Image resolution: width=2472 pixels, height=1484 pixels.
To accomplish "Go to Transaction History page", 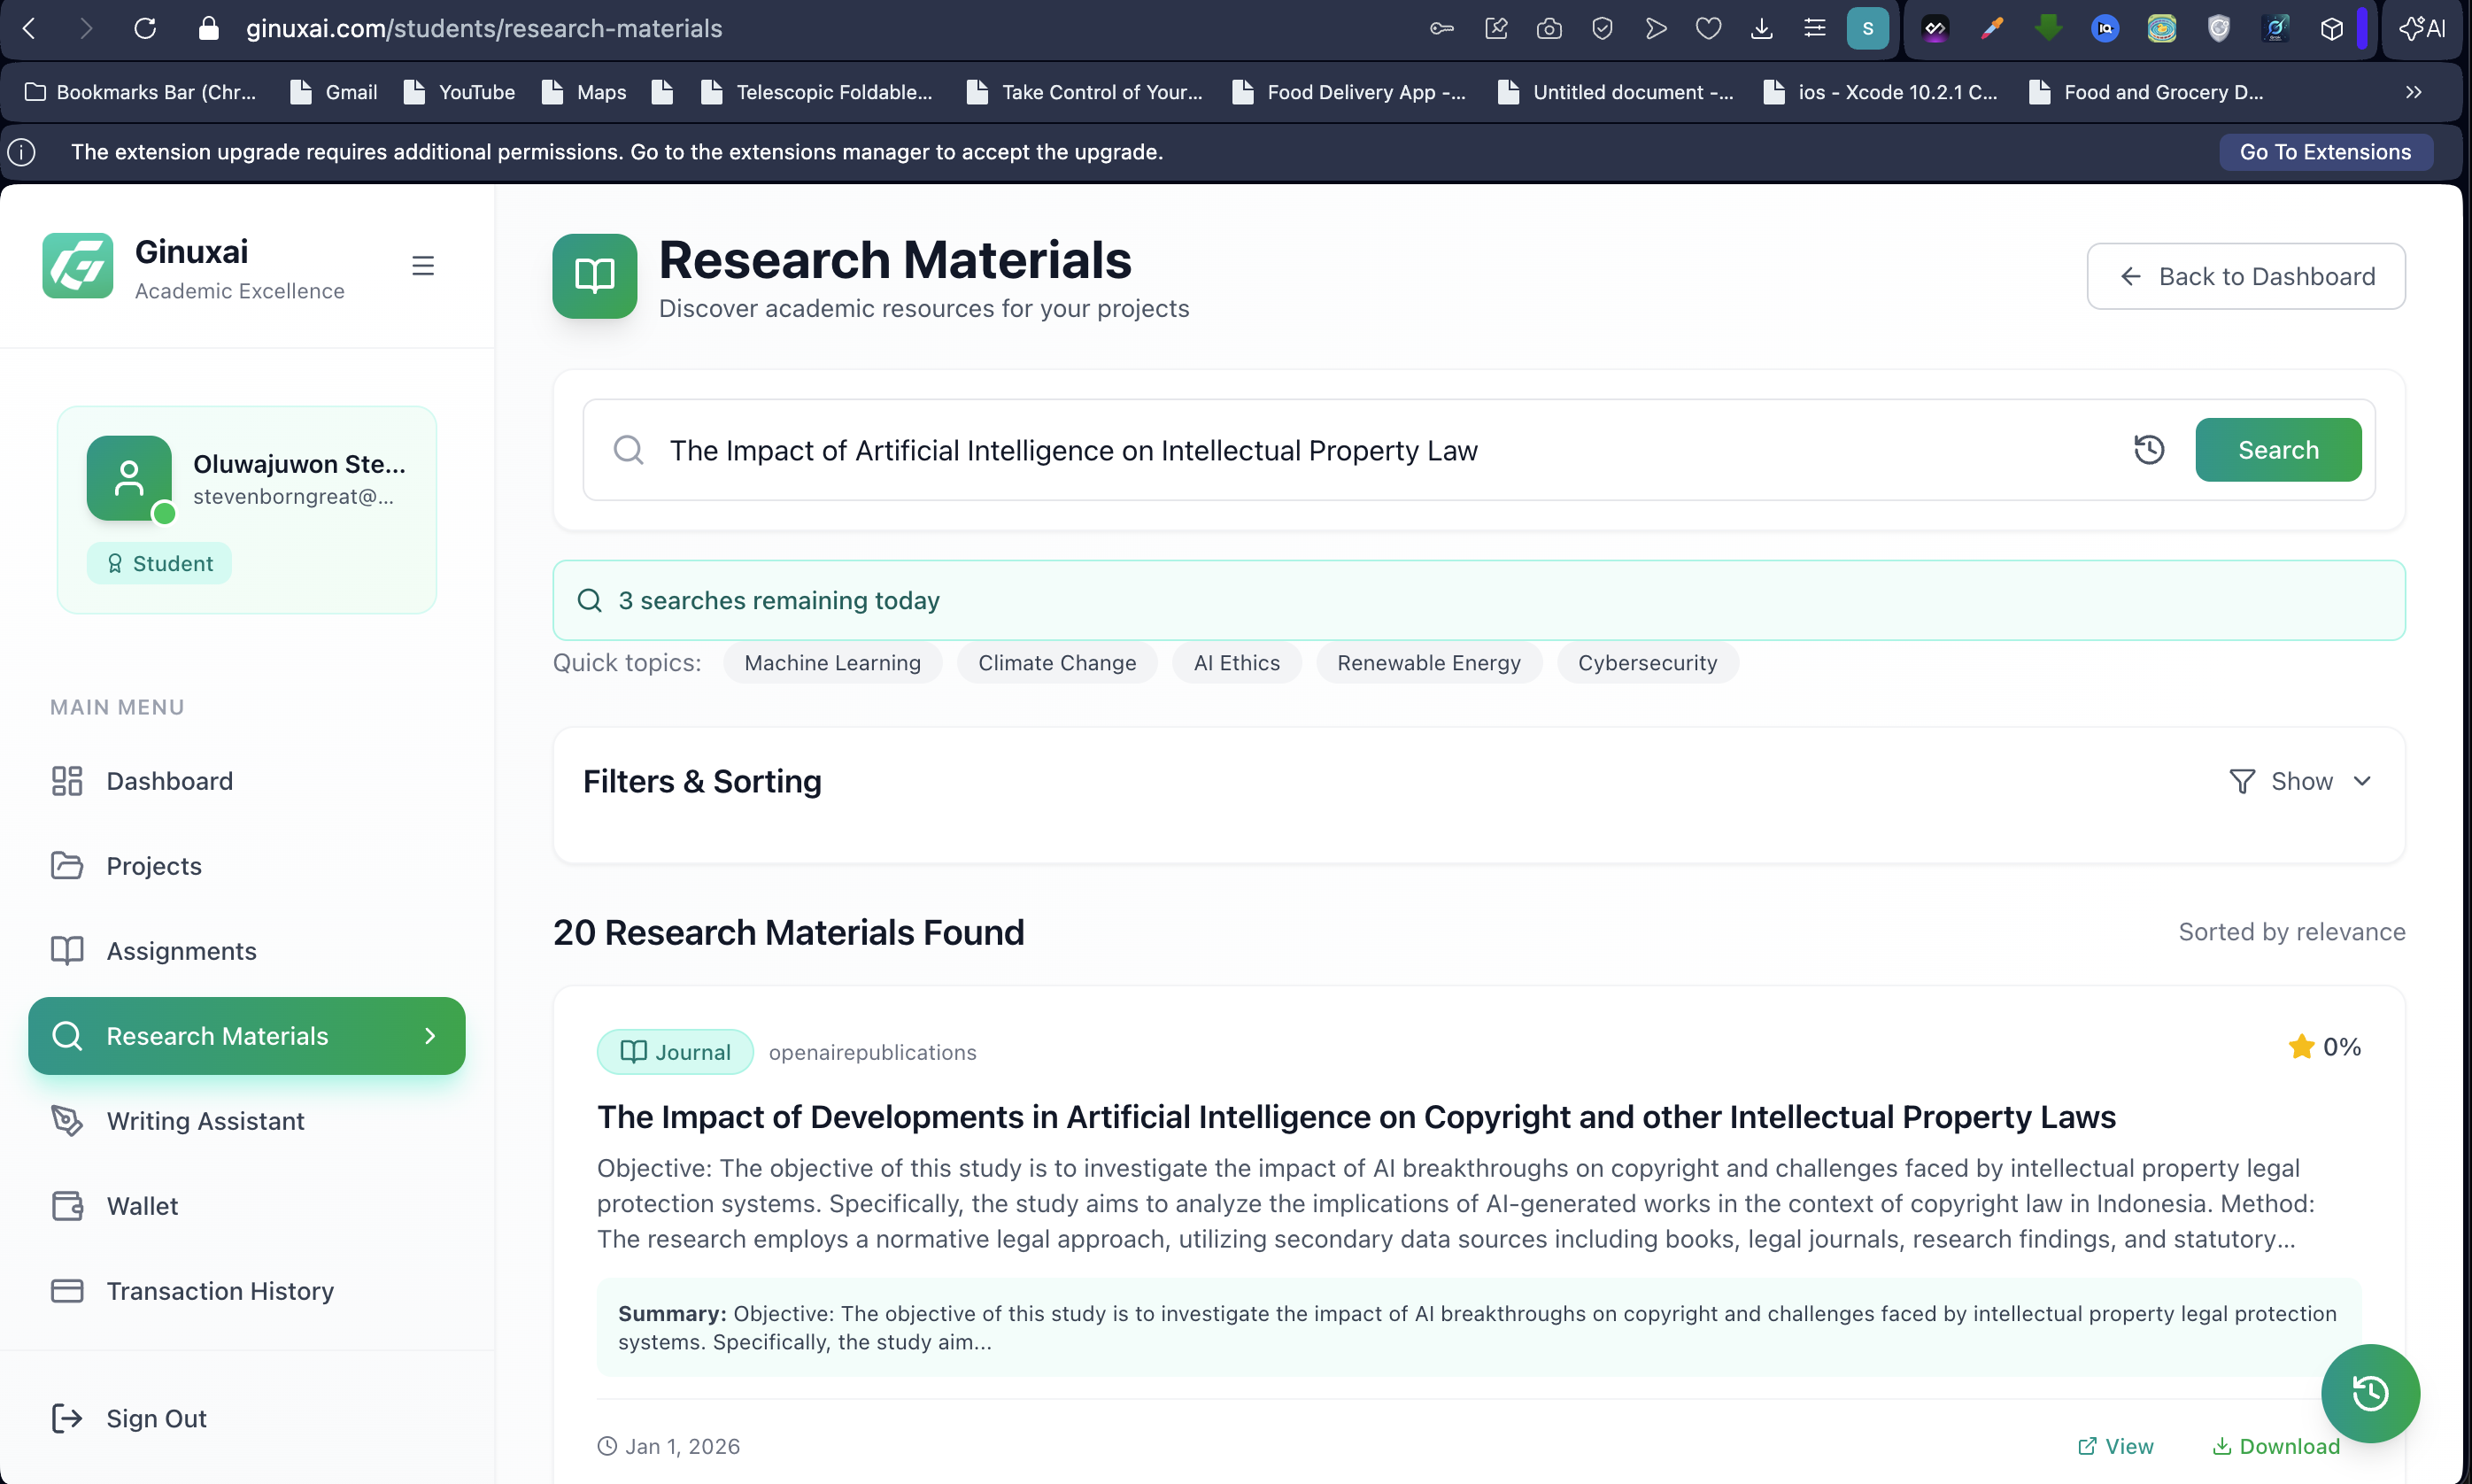I will pyautogui.click(x=220, y=1291).
